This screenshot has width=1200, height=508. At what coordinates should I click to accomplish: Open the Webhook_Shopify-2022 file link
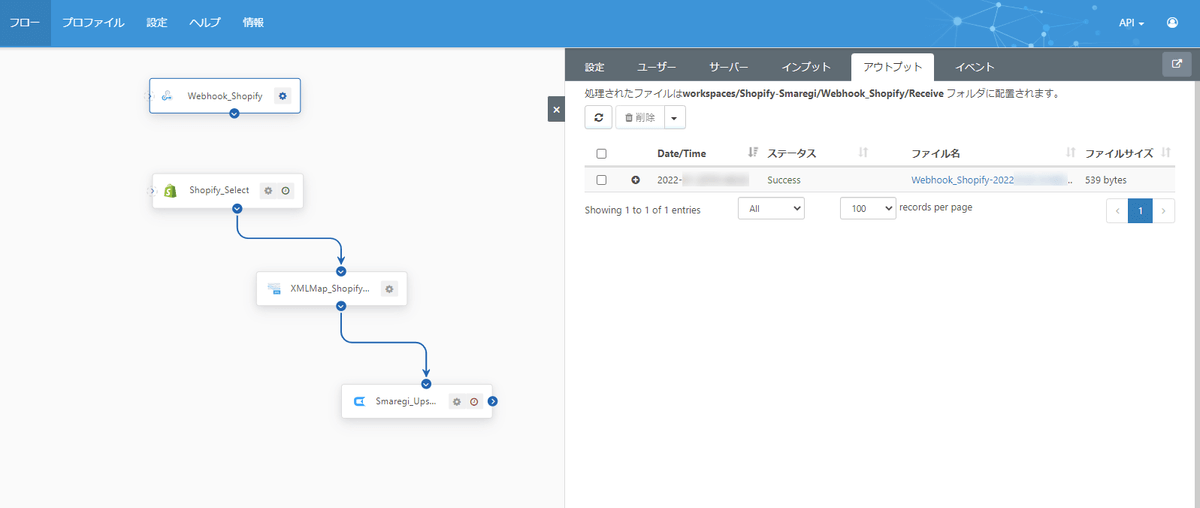click(x=992, y=180)
